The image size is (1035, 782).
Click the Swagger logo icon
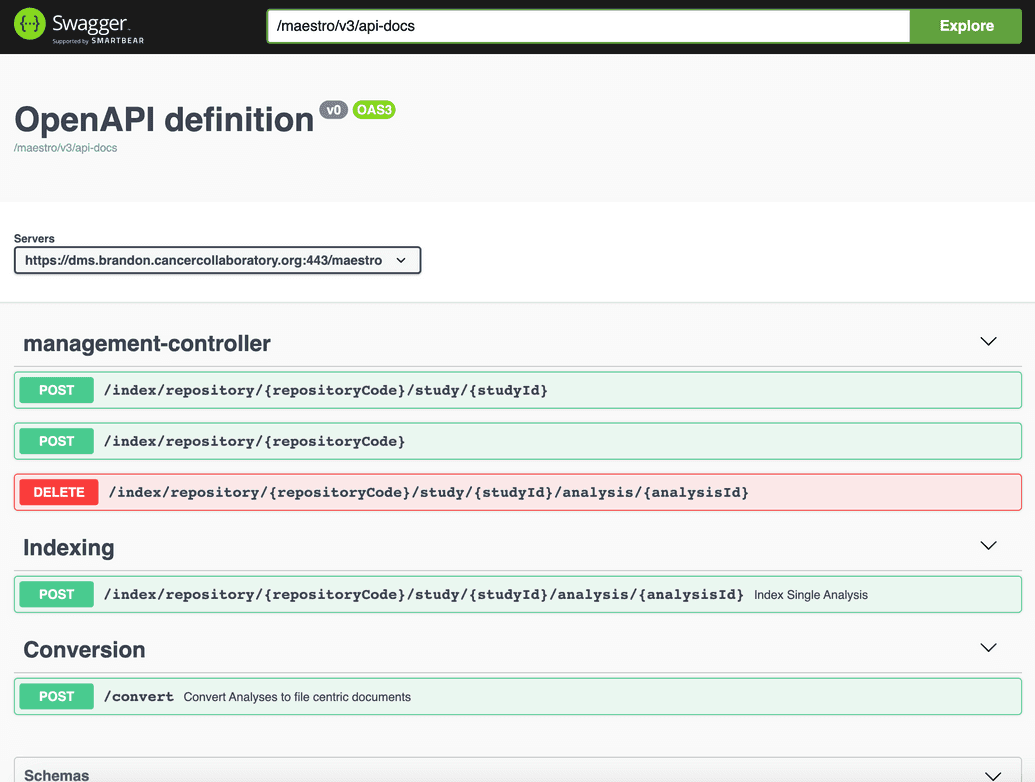point(30,24)
